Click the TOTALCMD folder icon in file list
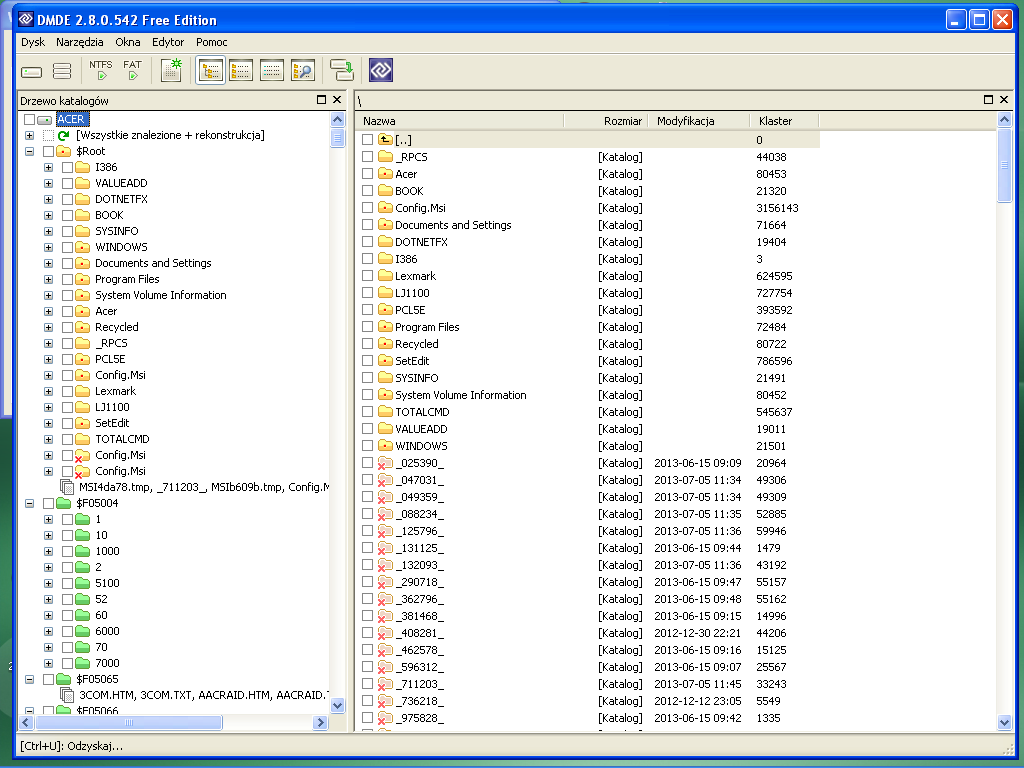The image size is (1024, 768). 385,411
